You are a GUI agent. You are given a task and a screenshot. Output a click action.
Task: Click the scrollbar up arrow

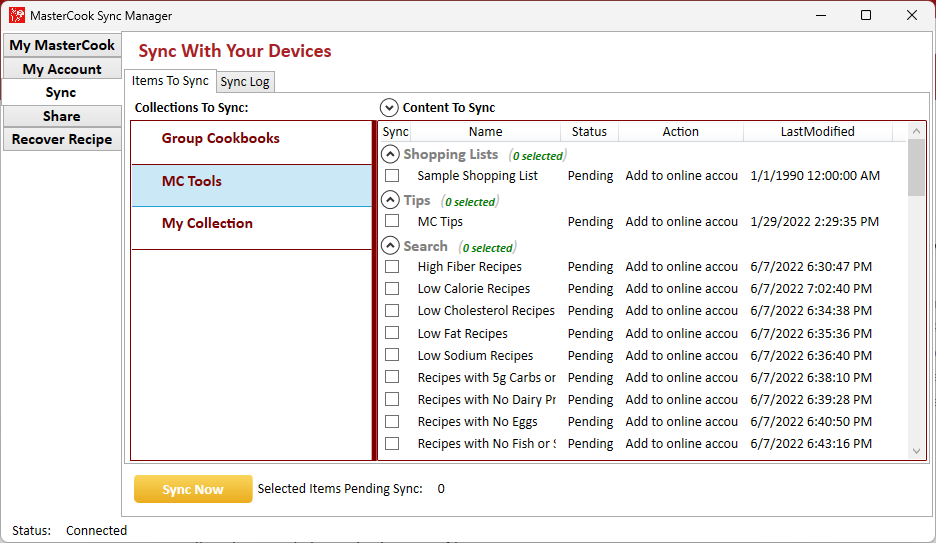[916, 130]
